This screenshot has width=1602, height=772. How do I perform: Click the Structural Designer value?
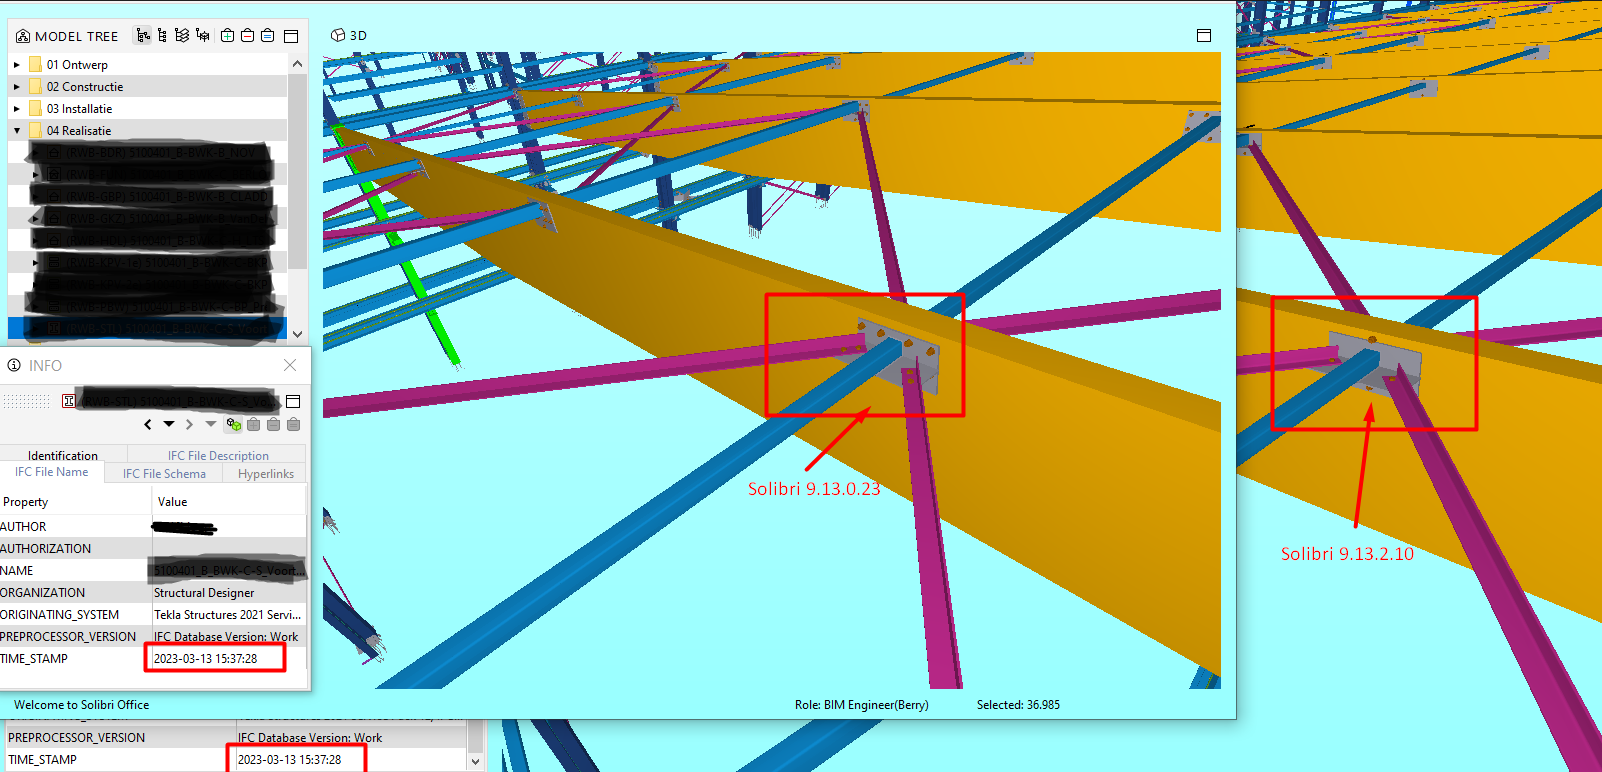[x=204, y=593]
